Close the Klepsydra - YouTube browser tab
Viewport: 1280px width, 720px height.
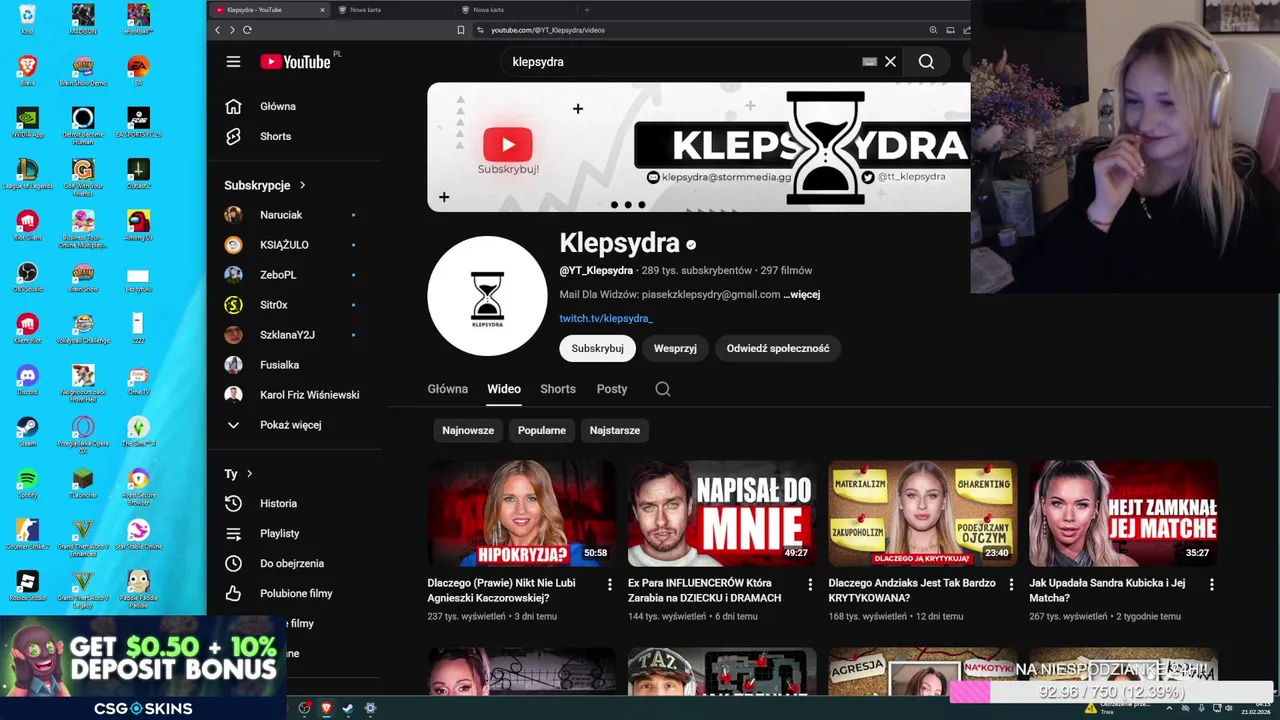[322, 10]
